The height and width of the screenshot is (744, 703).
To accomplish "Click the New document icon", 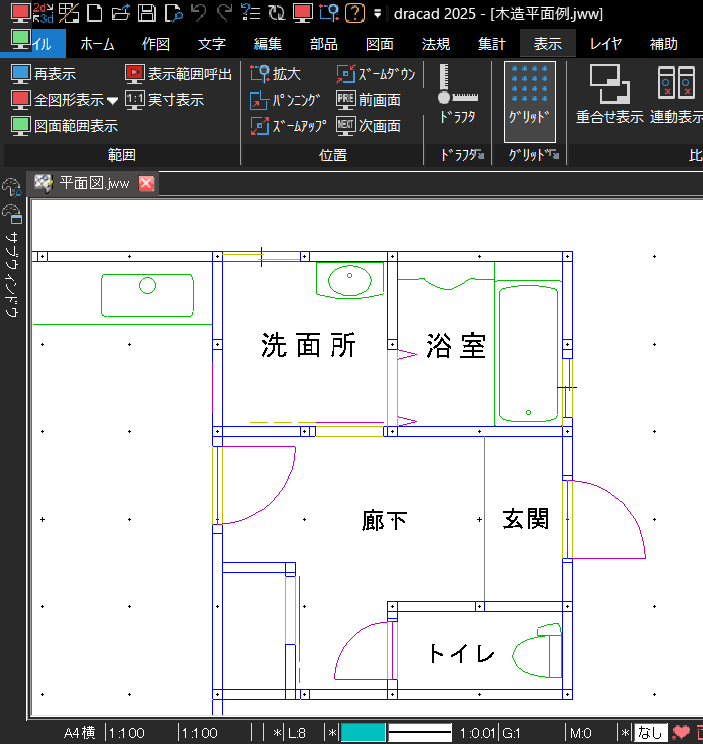I will 95,13.
